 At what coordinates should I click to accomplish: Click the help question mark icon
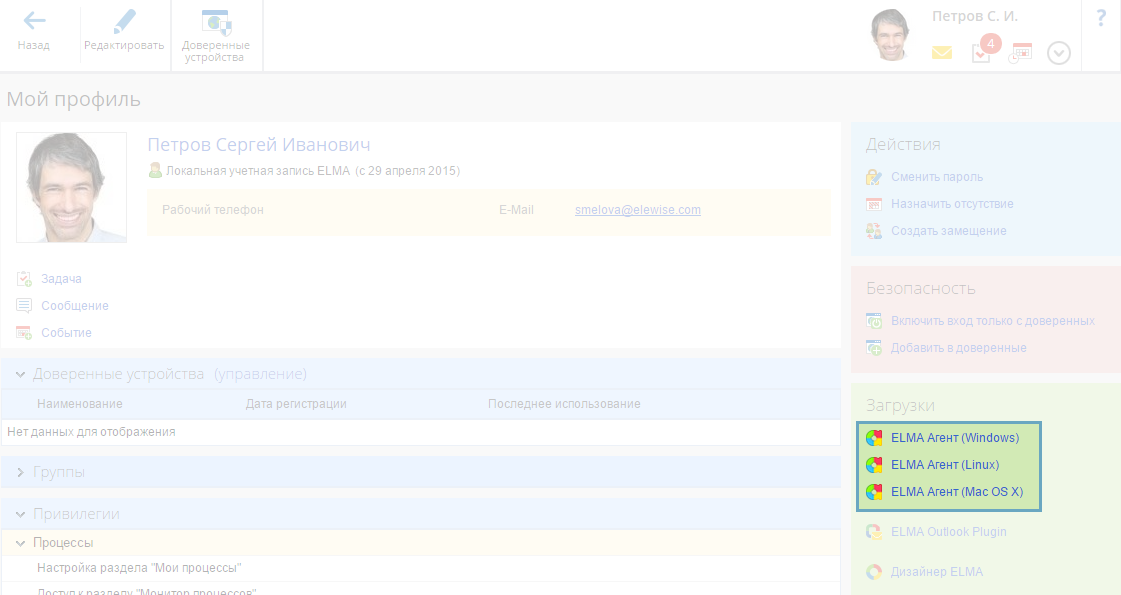(x=1101, y=19)
